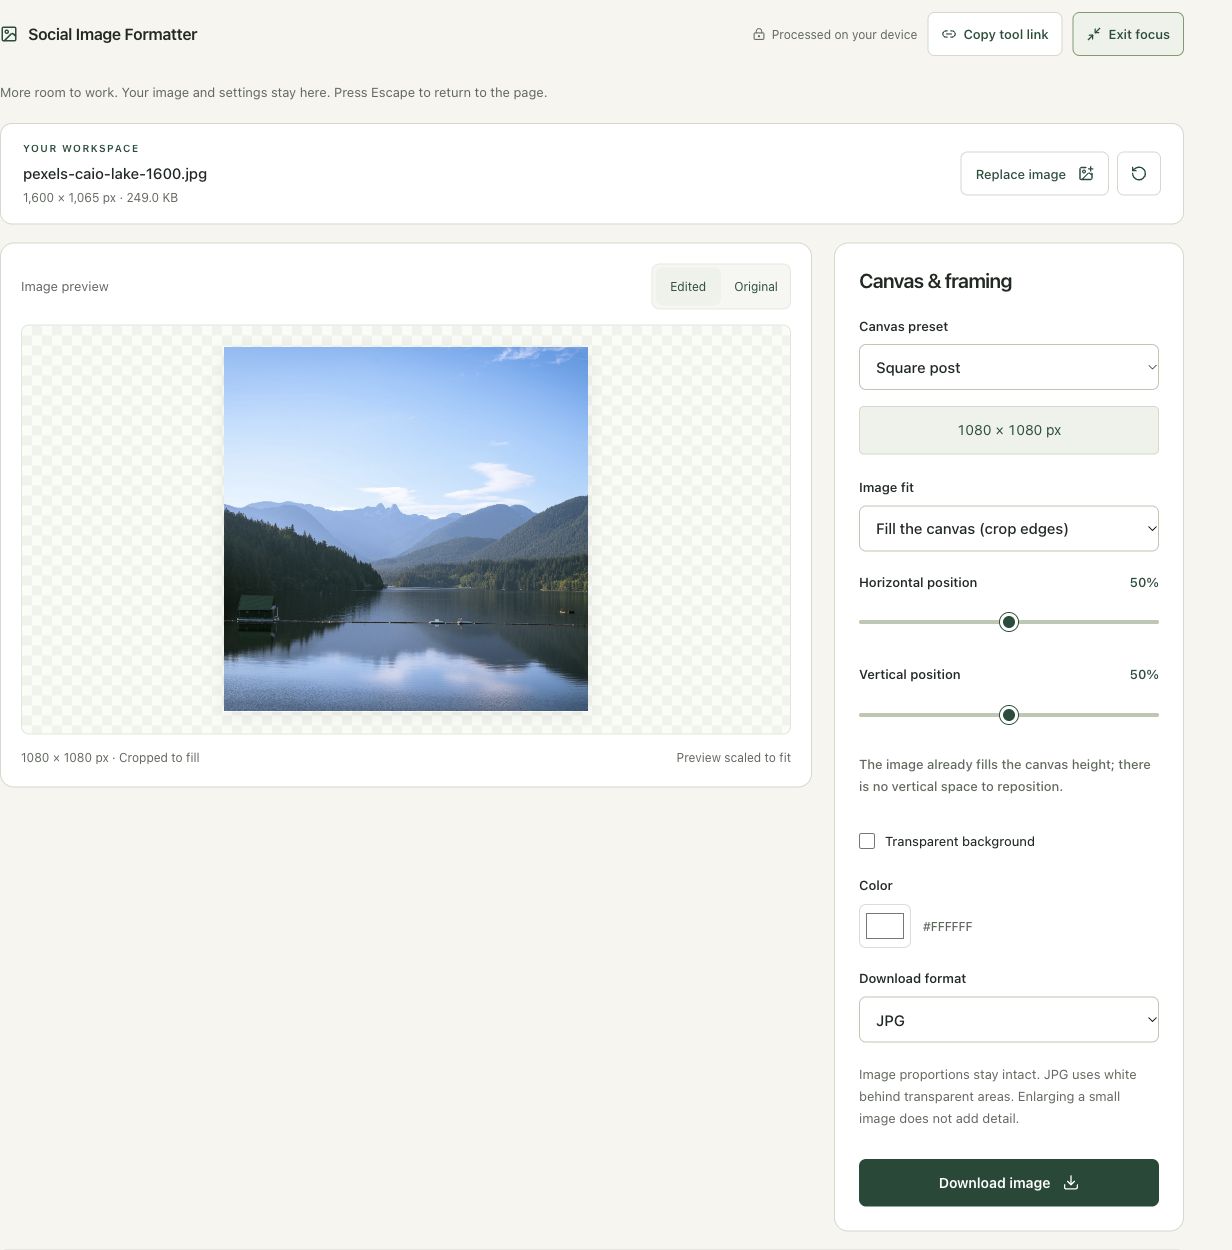Click the Replace image button
This screenshot has width=1232, height=1250.
[x=1035, y=173]
